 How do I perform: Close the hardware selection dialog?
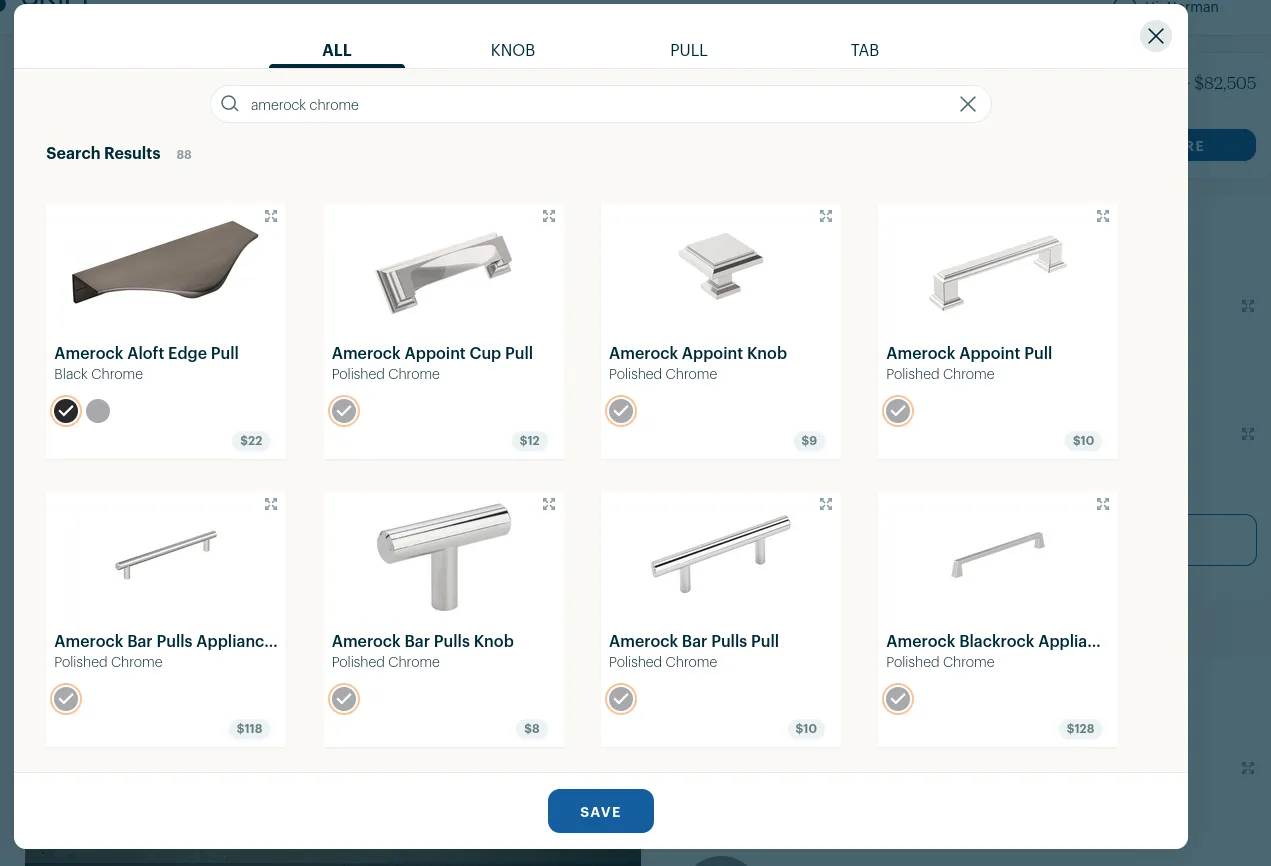click(x=1156, y=36)
